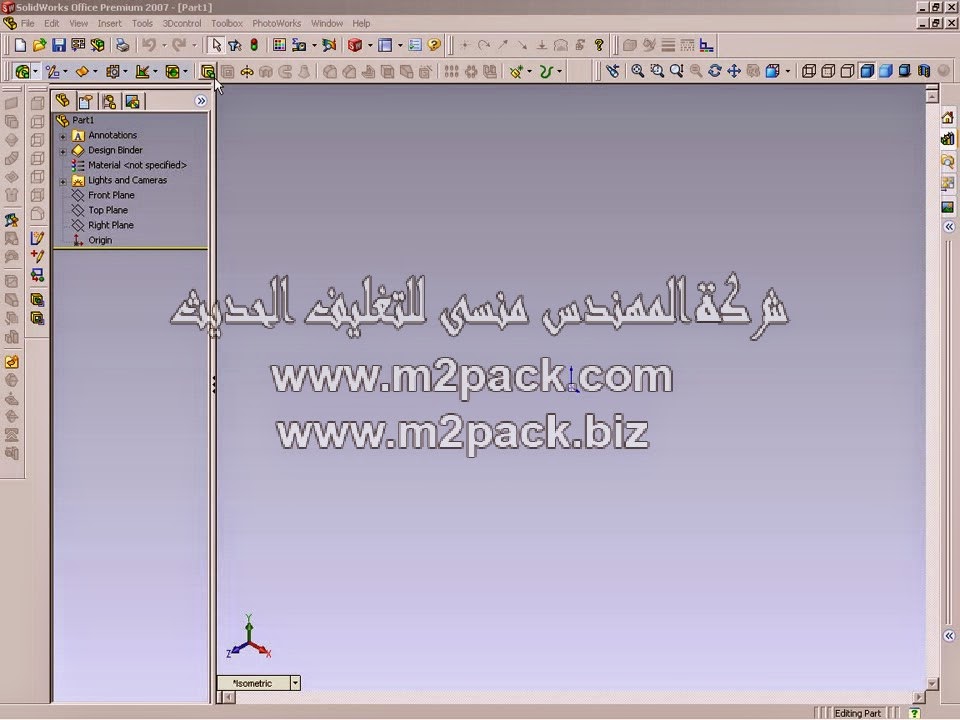960x720 pixels.
Task: Switch to the PropertyManager tab
Action: 86,101
